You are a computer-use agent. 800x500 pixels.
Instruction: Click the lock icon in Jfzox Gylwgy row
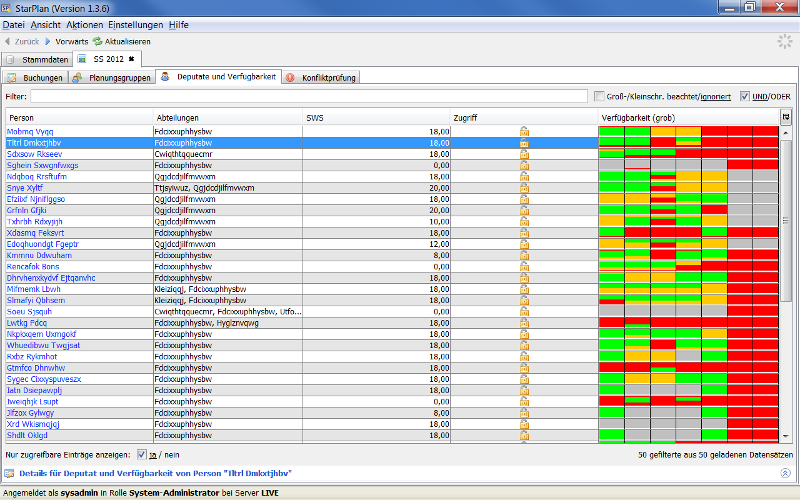click(x=524, y=413)
